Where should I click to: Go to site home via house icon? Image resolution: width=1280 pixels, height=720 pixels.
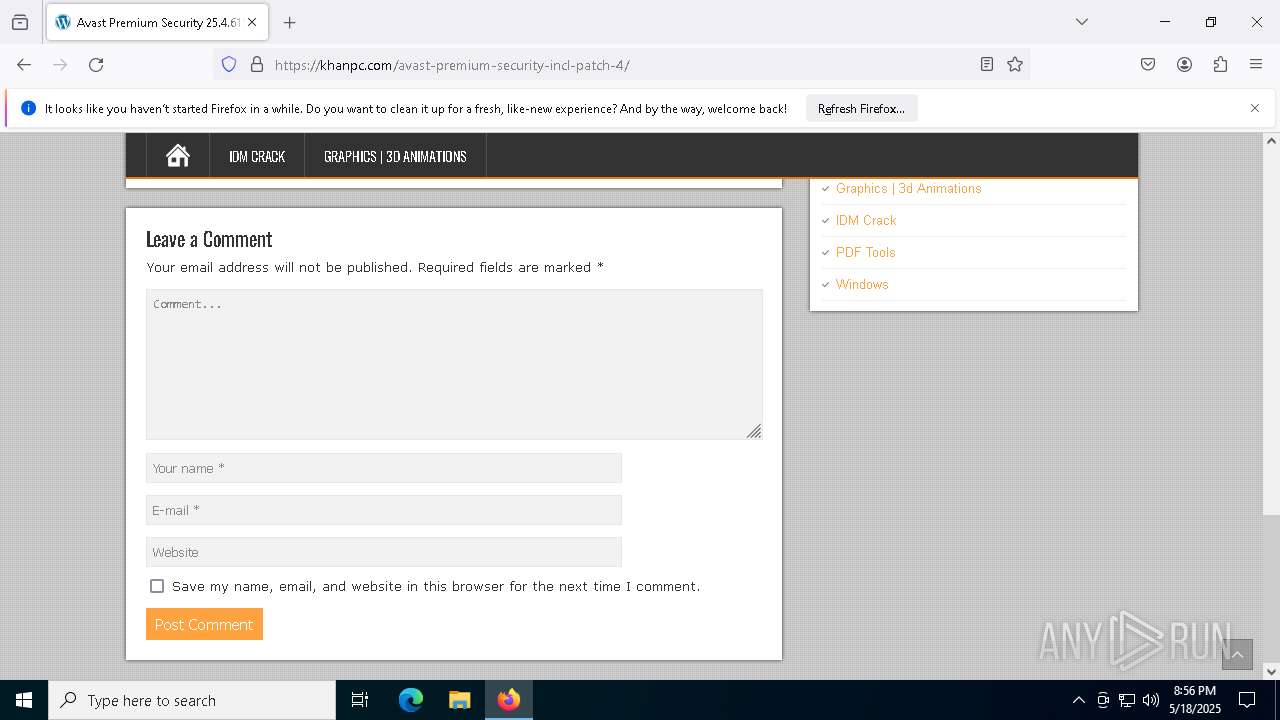pos(178,156)
